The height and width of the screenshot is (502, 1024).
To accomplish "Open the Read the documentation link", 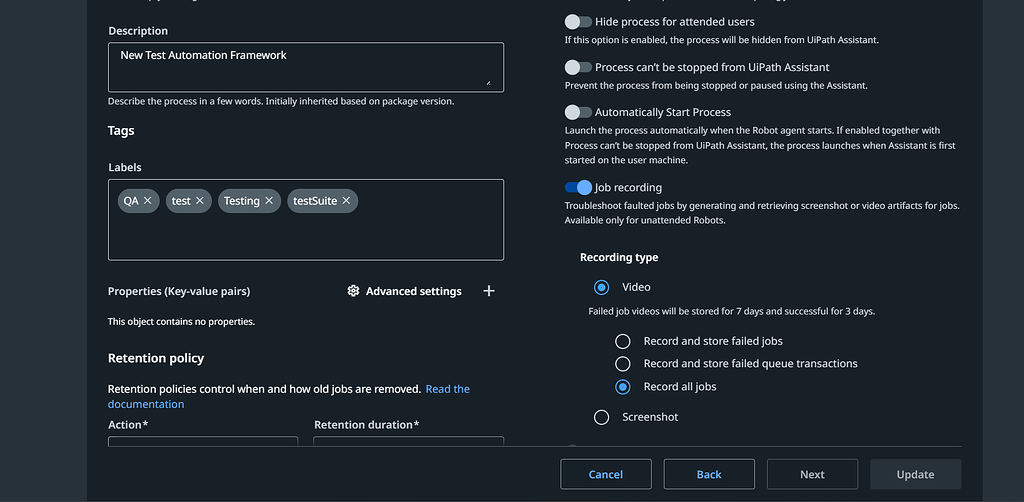I will (447, 389).
